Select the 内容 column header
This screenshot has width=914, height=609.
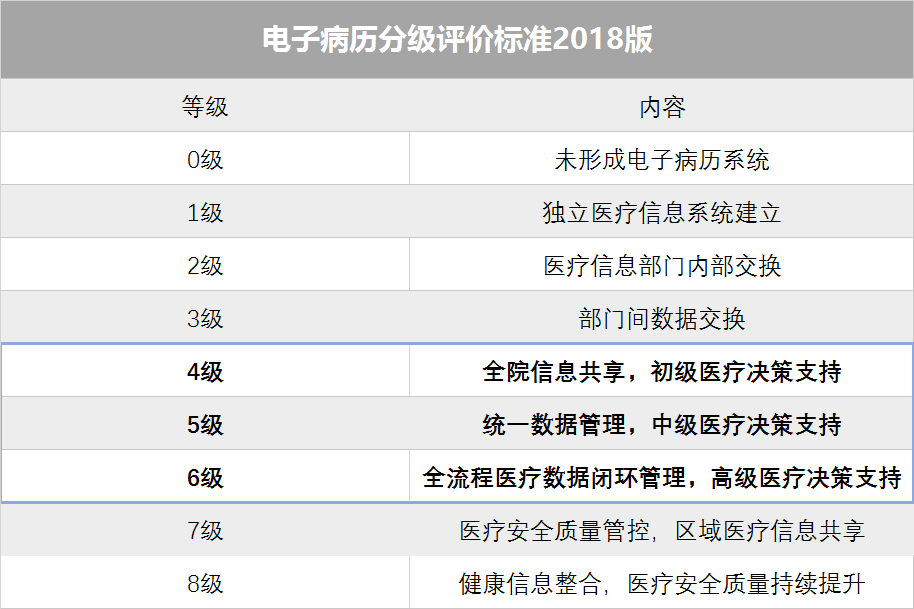662,106
